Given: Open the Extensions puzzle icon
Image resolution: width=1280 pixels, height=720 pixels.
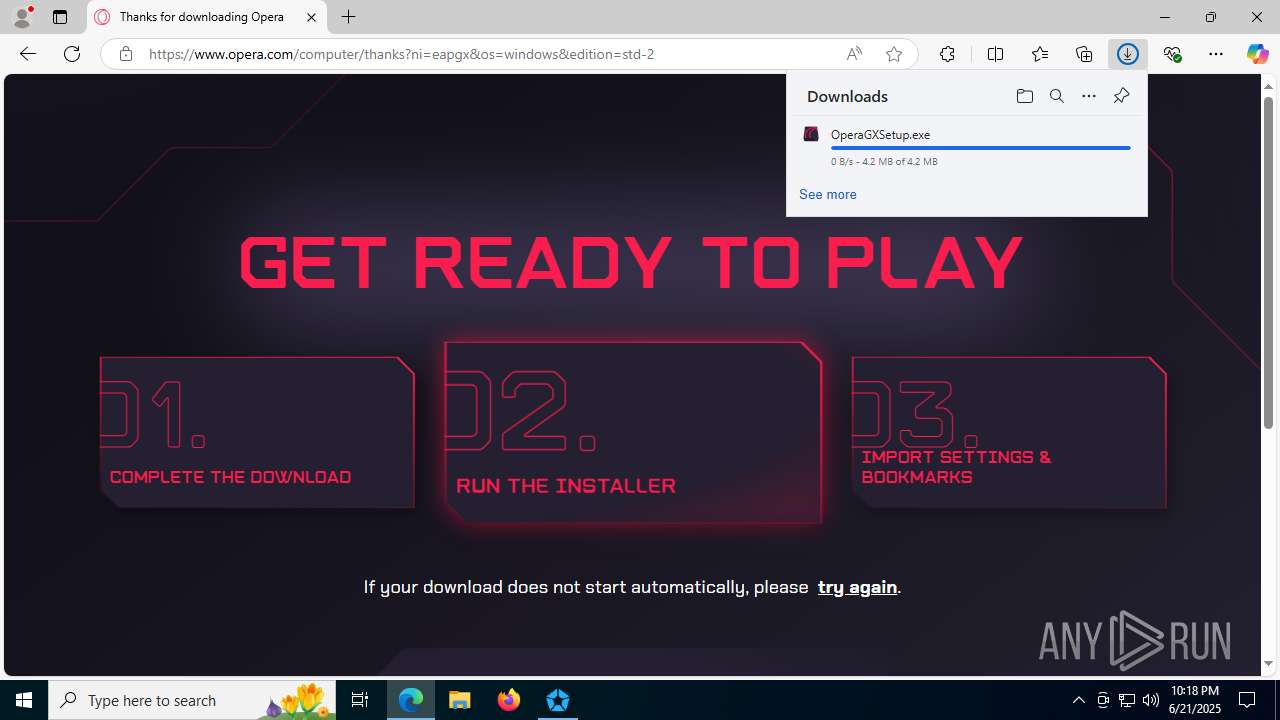Looking at the screenshot, I should click(x=947, y=54).
